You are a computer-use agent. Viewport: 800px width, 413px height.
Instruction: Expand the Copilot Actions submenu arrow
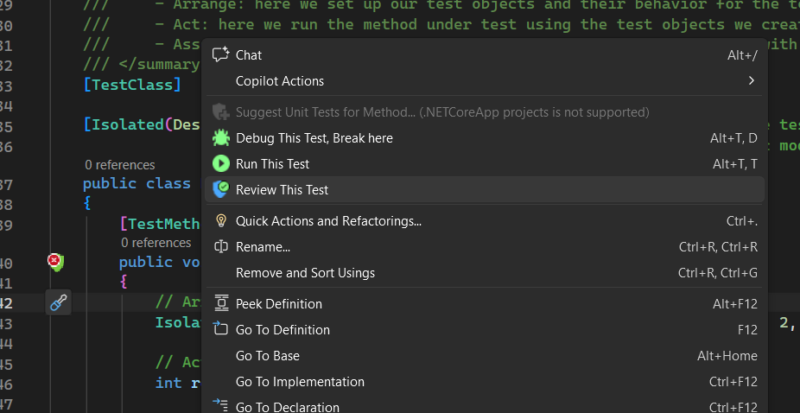pyautogui.click(x=751, y=81)
